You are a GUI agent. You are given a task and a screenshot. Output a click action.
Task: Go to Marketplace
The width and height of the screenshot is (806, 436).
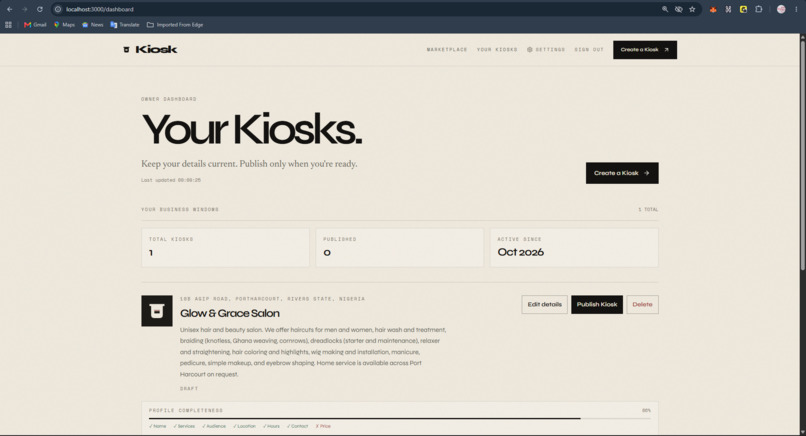(447, 50)
